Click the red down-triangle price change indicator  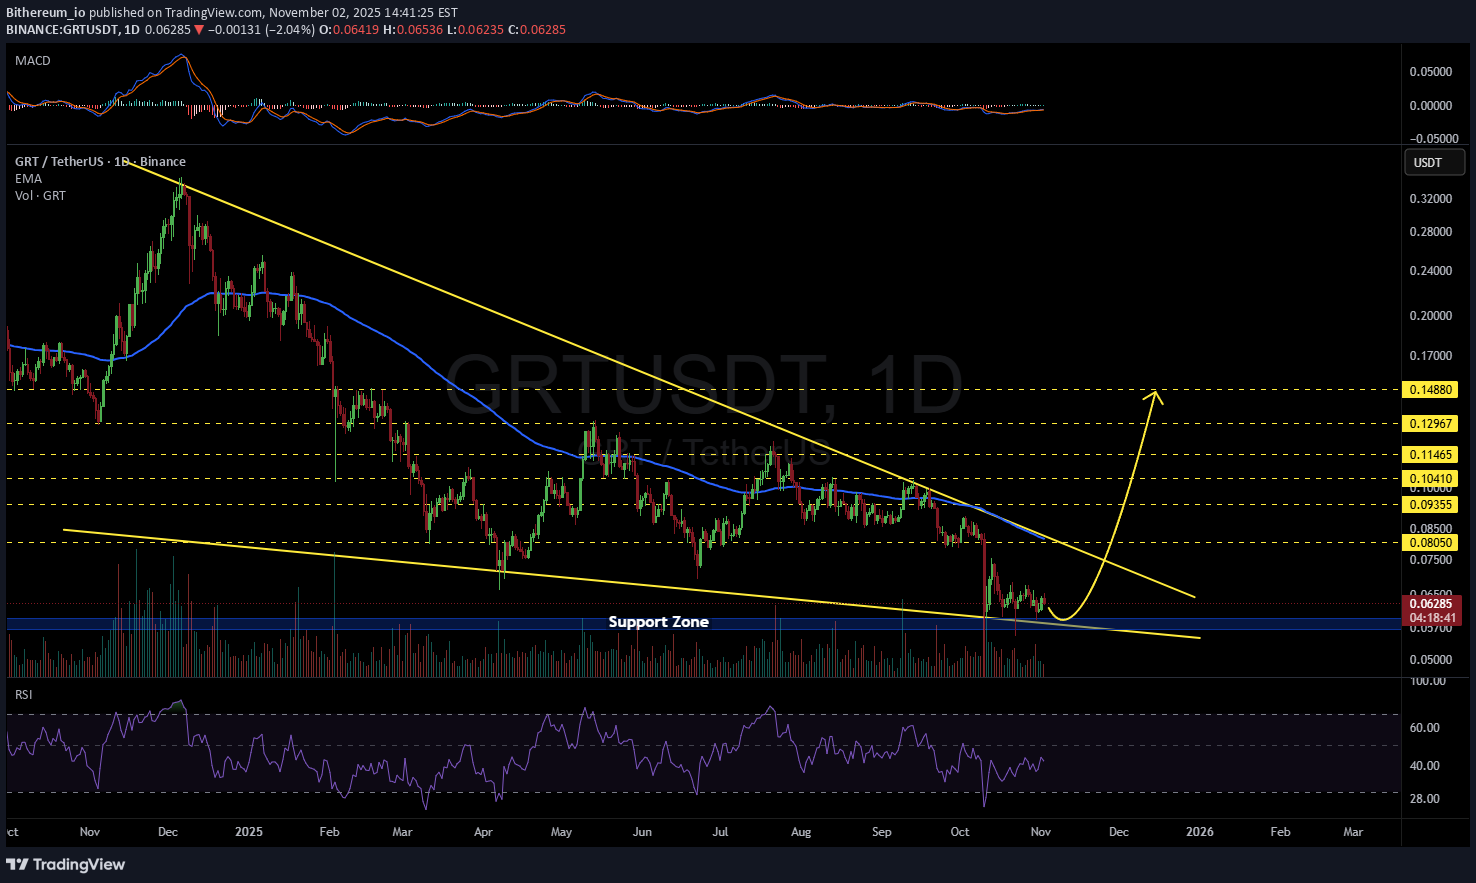[199, 30]
